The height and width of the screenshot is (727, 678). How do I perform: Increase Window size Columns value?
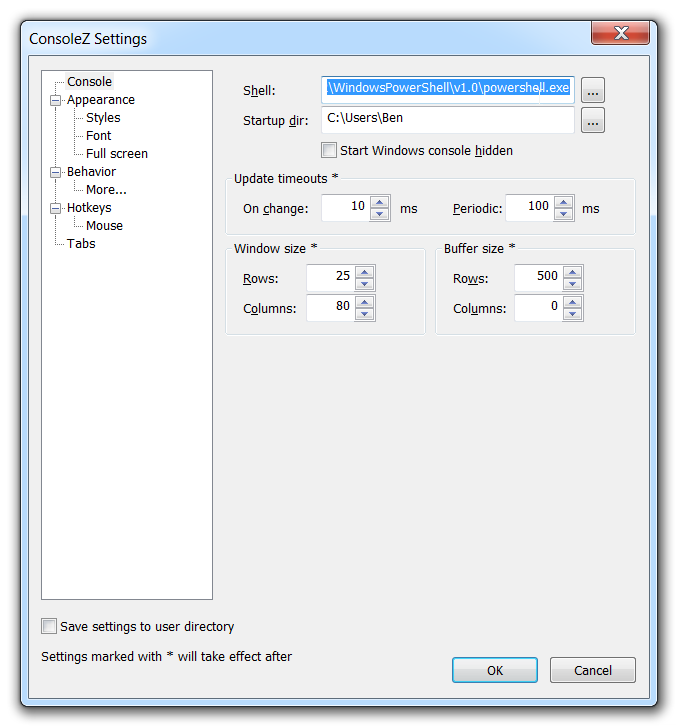tap(365, 302)
